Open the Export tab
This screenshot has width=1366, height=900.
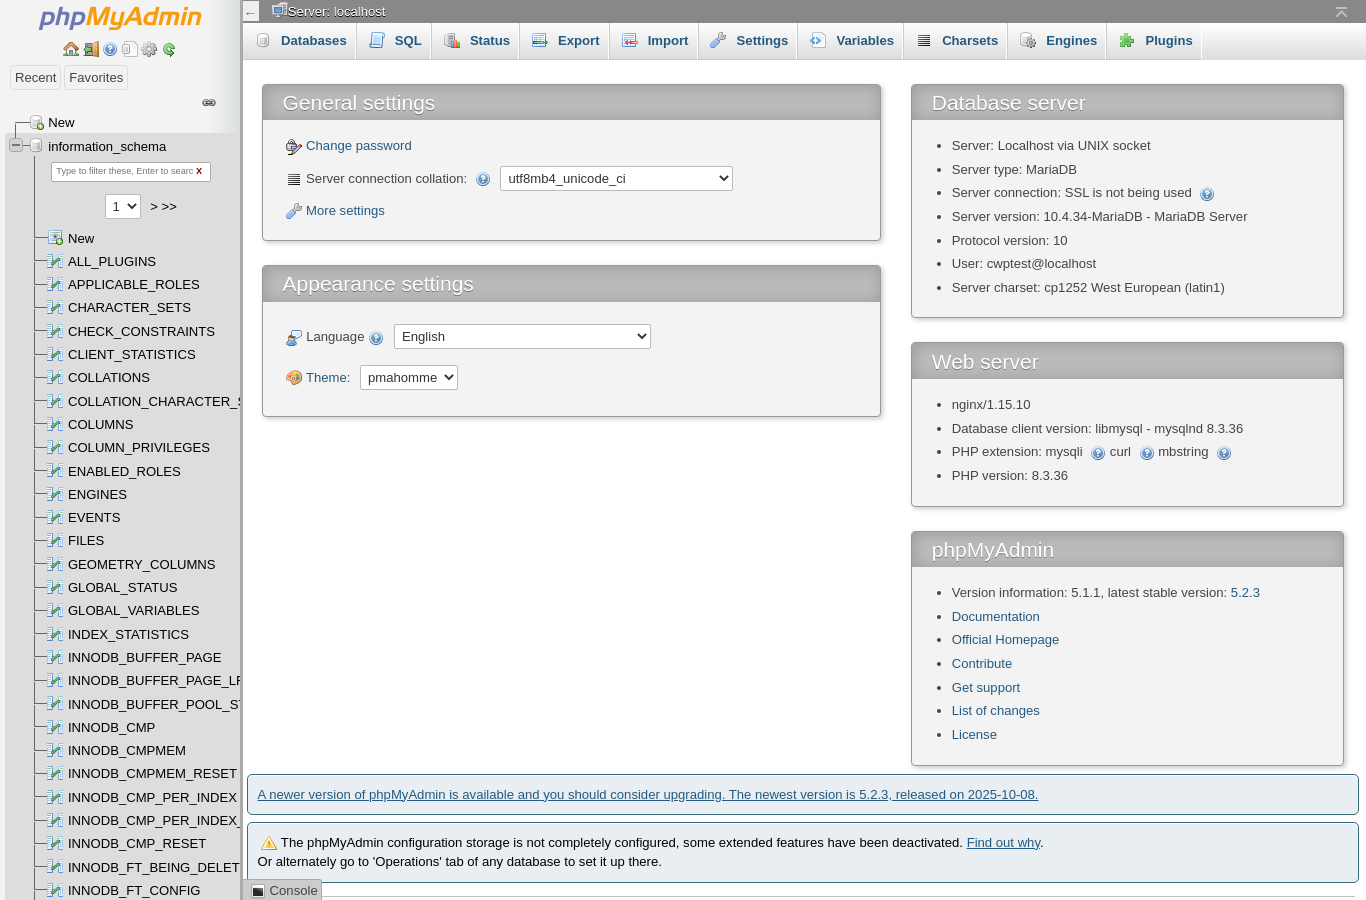point(565,41)
